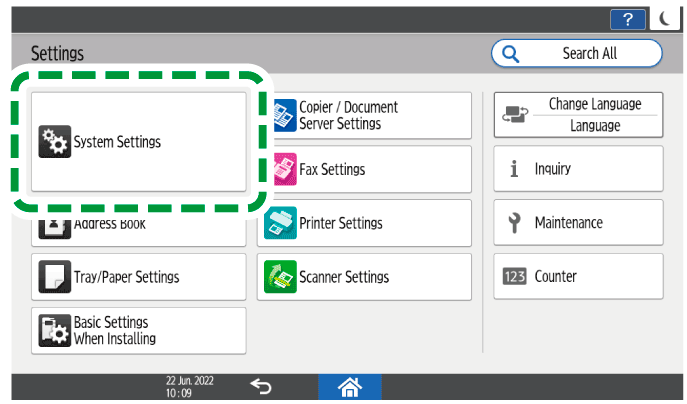The width and height of the screenshot is (687, 404).
Task: Tap the Scanner Settings label
Action: [344, 277]
